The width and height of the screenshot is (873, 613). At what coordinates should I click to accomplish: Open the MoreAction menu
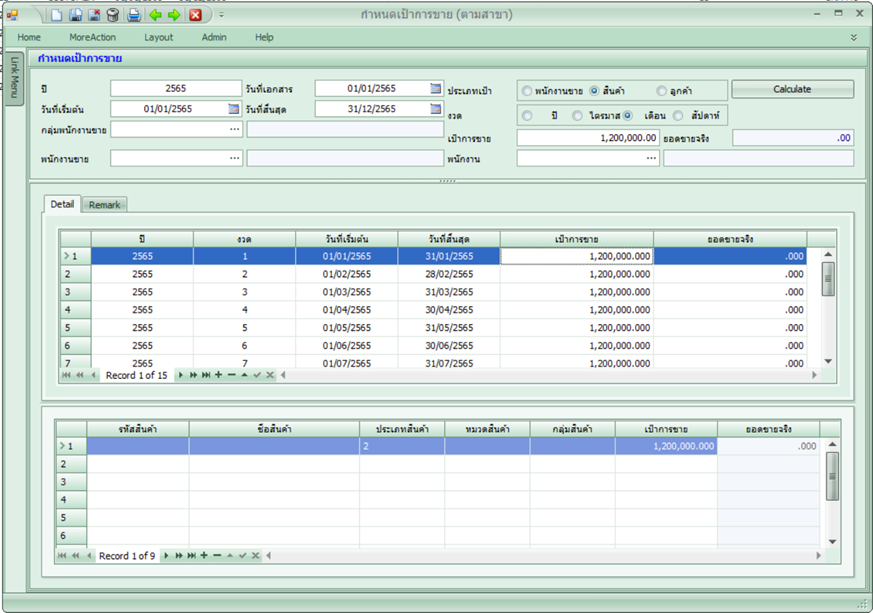point(92,37)
